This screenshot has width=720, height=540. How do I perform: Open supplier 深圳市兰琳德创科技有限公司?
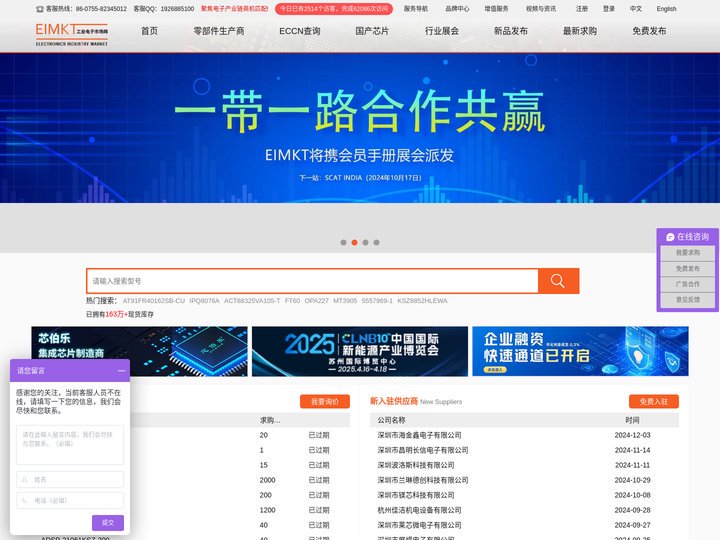pyautogui.click(x=423, y=480)
